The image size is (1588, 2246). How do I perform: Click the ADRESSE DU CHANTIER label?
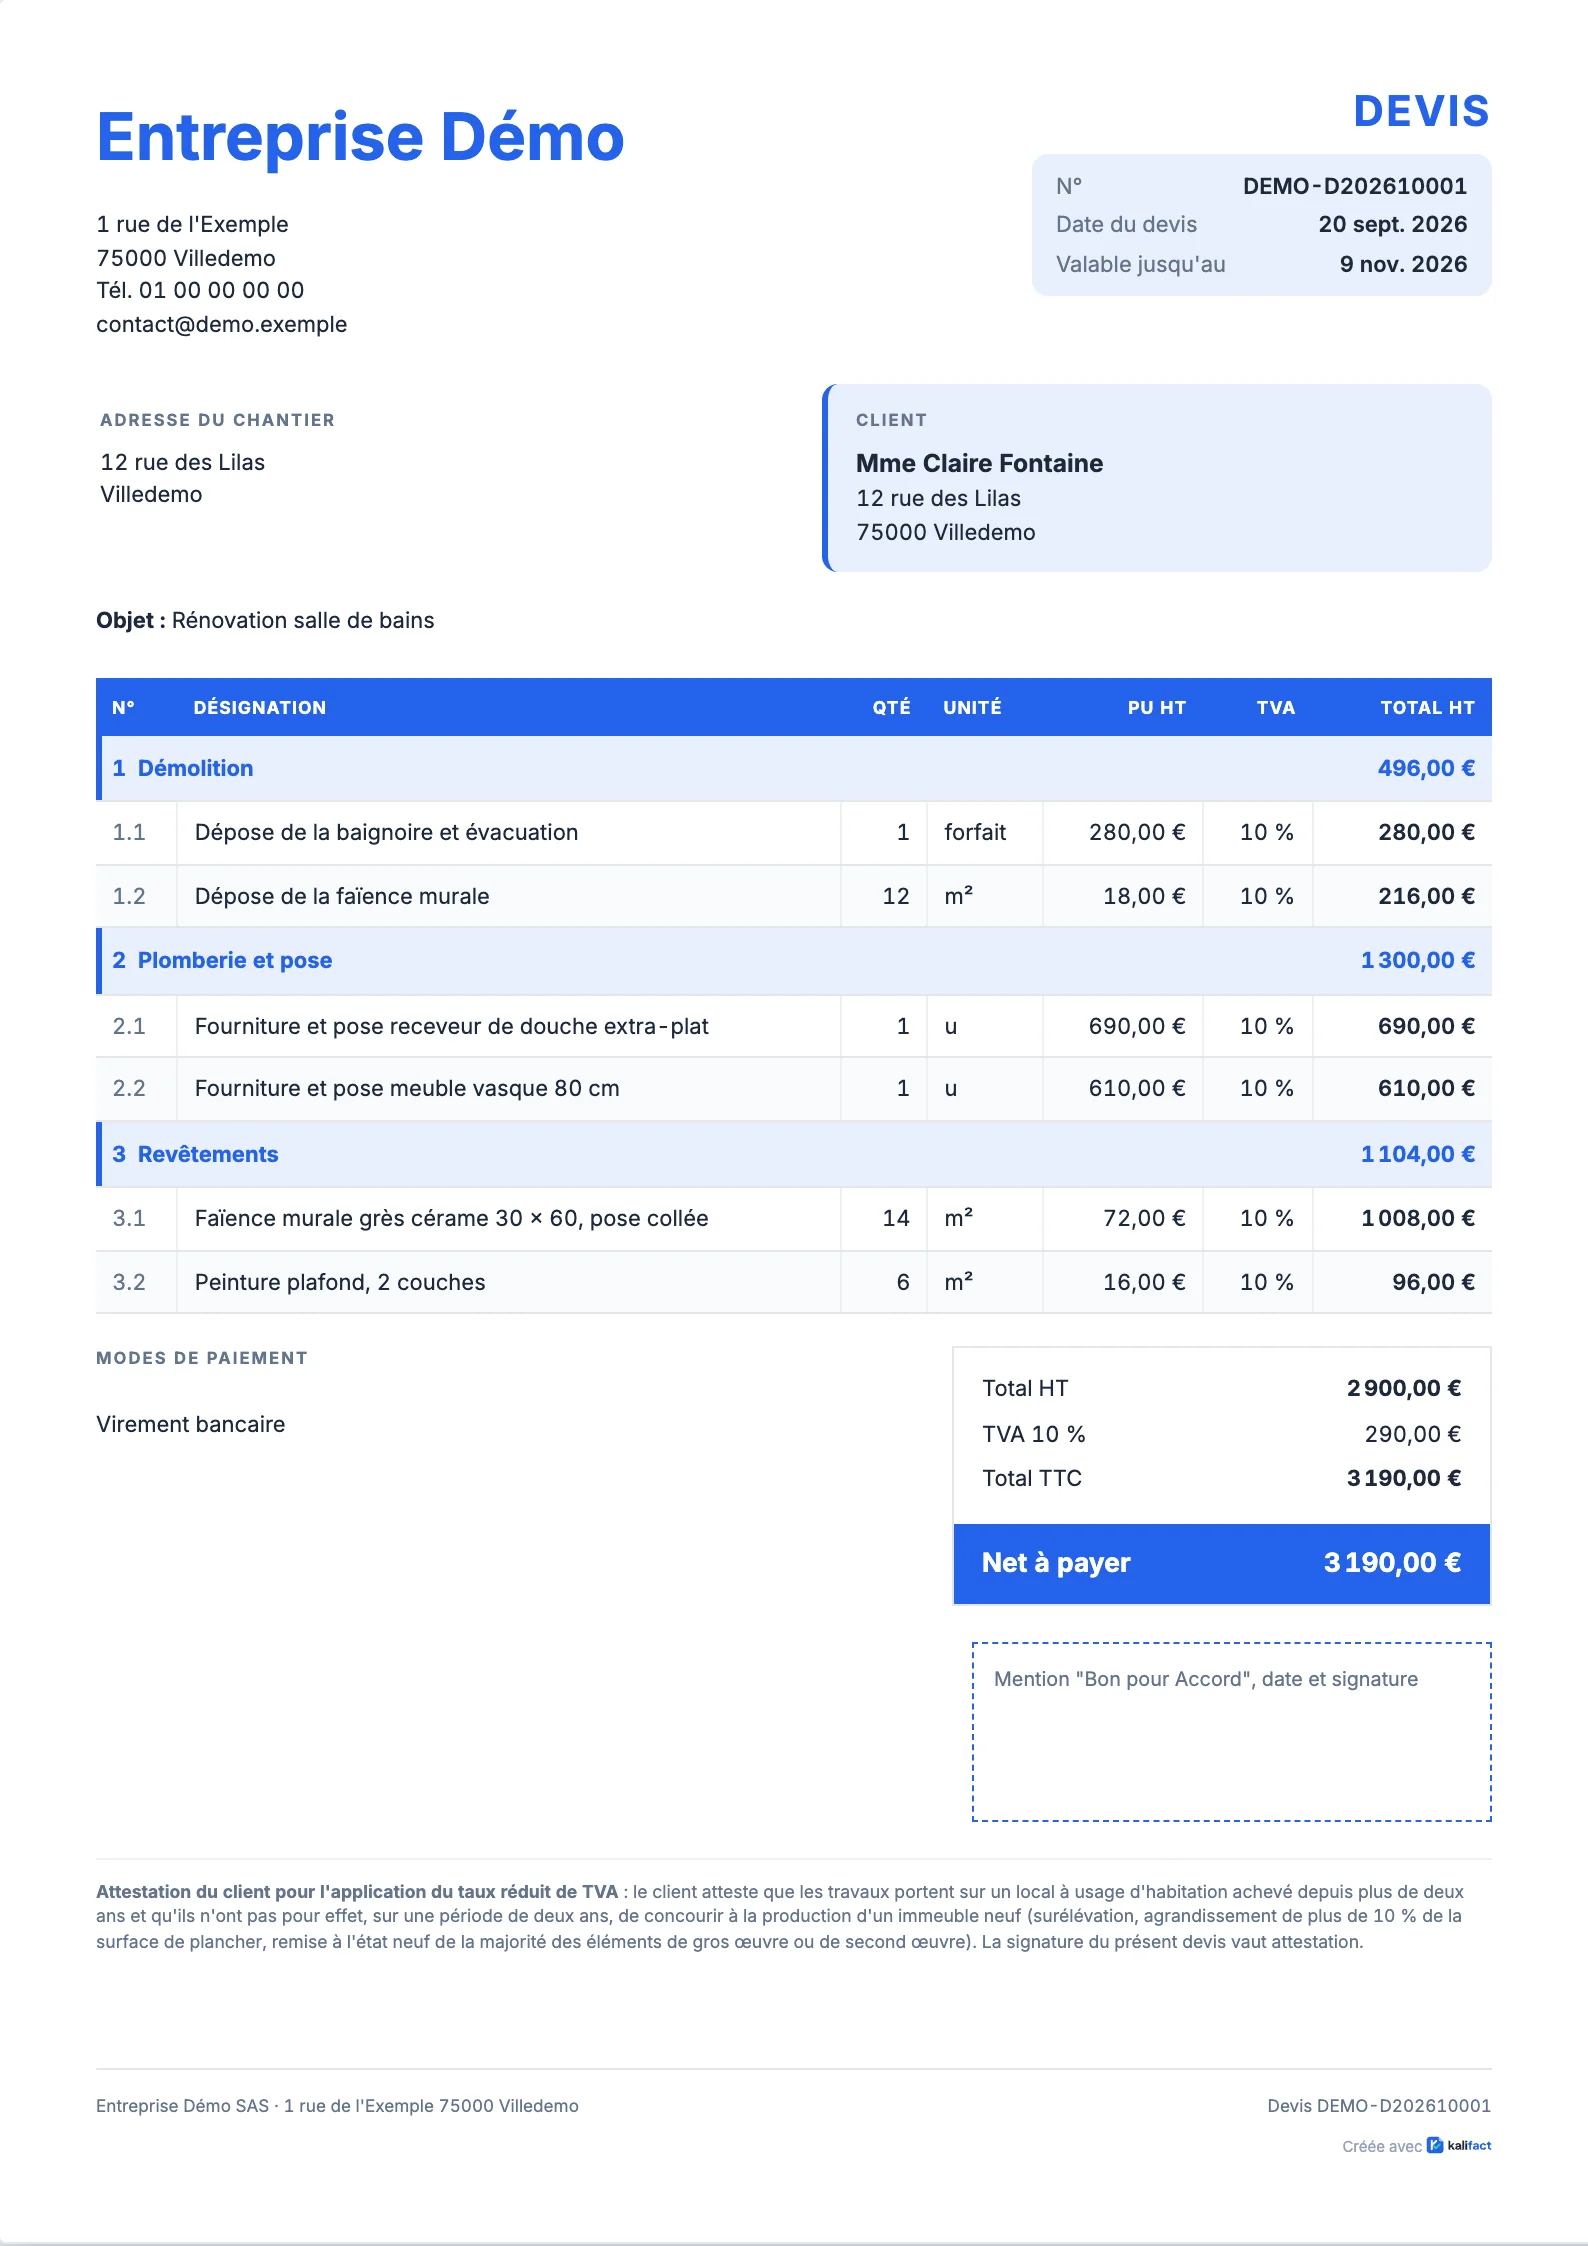[x=217, y=420]
